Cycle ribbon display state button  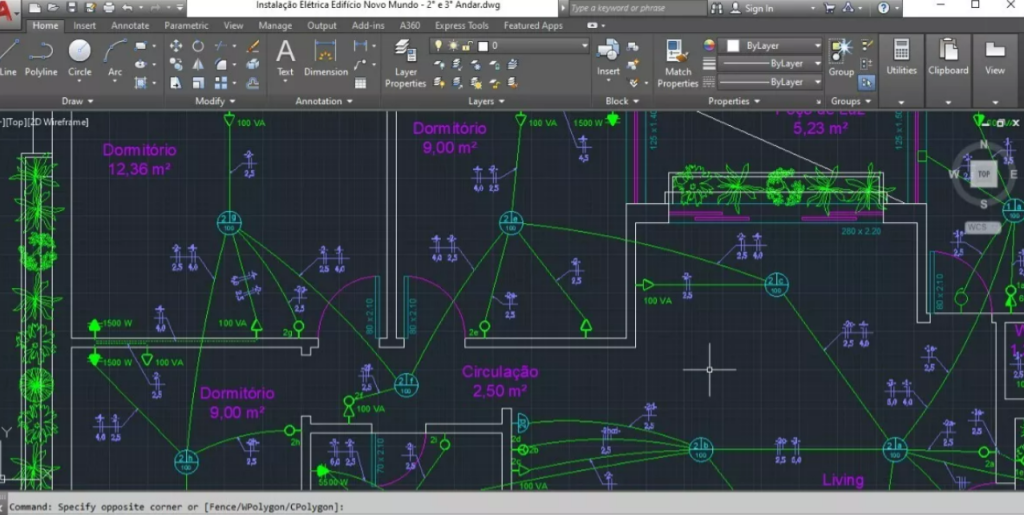pos(592,25)
